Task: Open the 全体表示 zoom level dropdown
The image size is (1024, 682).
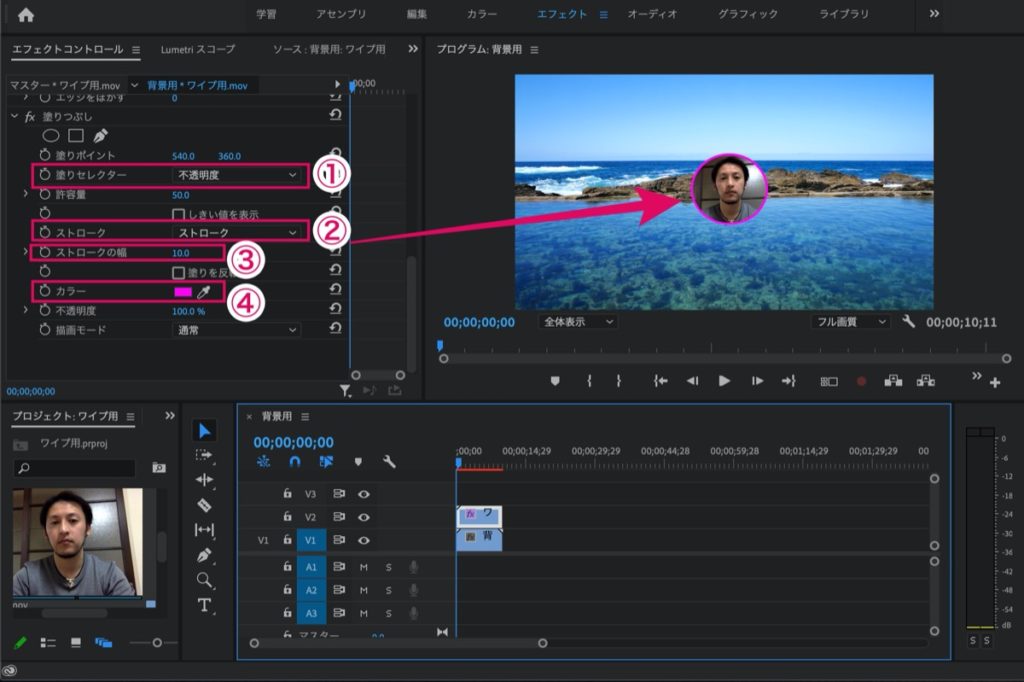Action: point(577,322)
